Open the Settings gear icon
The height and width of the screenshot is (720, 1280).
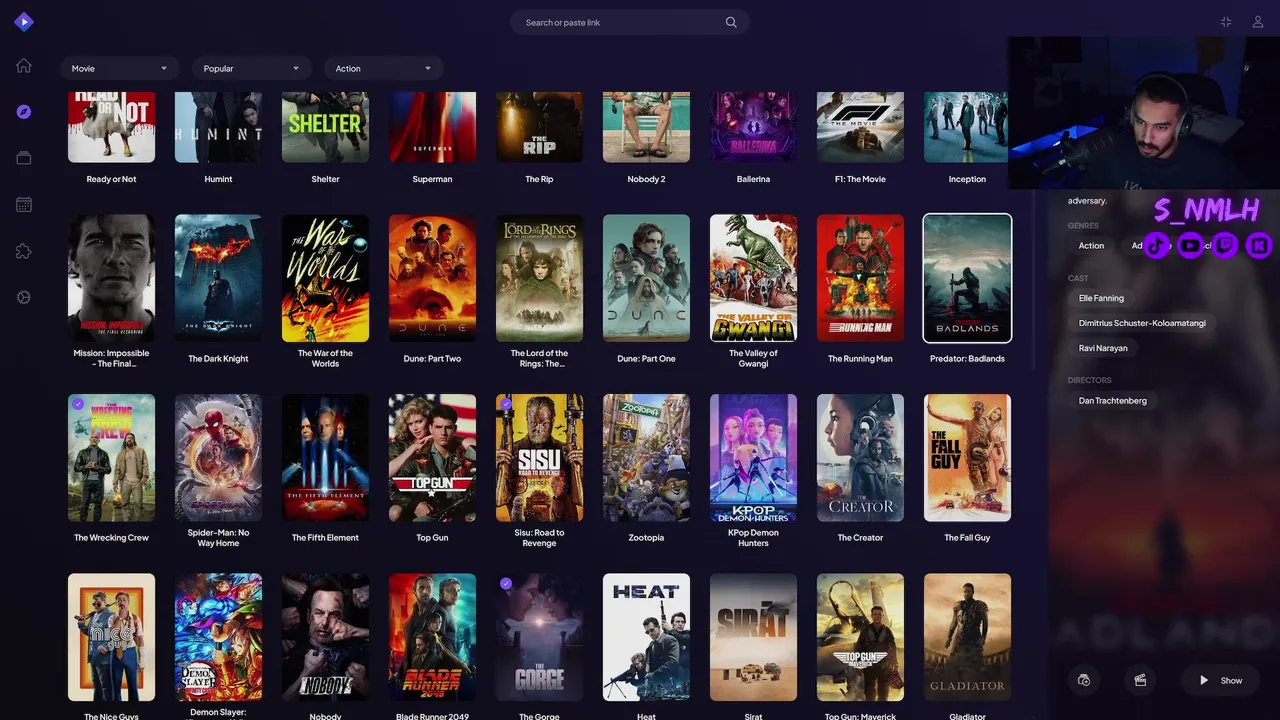24,297
